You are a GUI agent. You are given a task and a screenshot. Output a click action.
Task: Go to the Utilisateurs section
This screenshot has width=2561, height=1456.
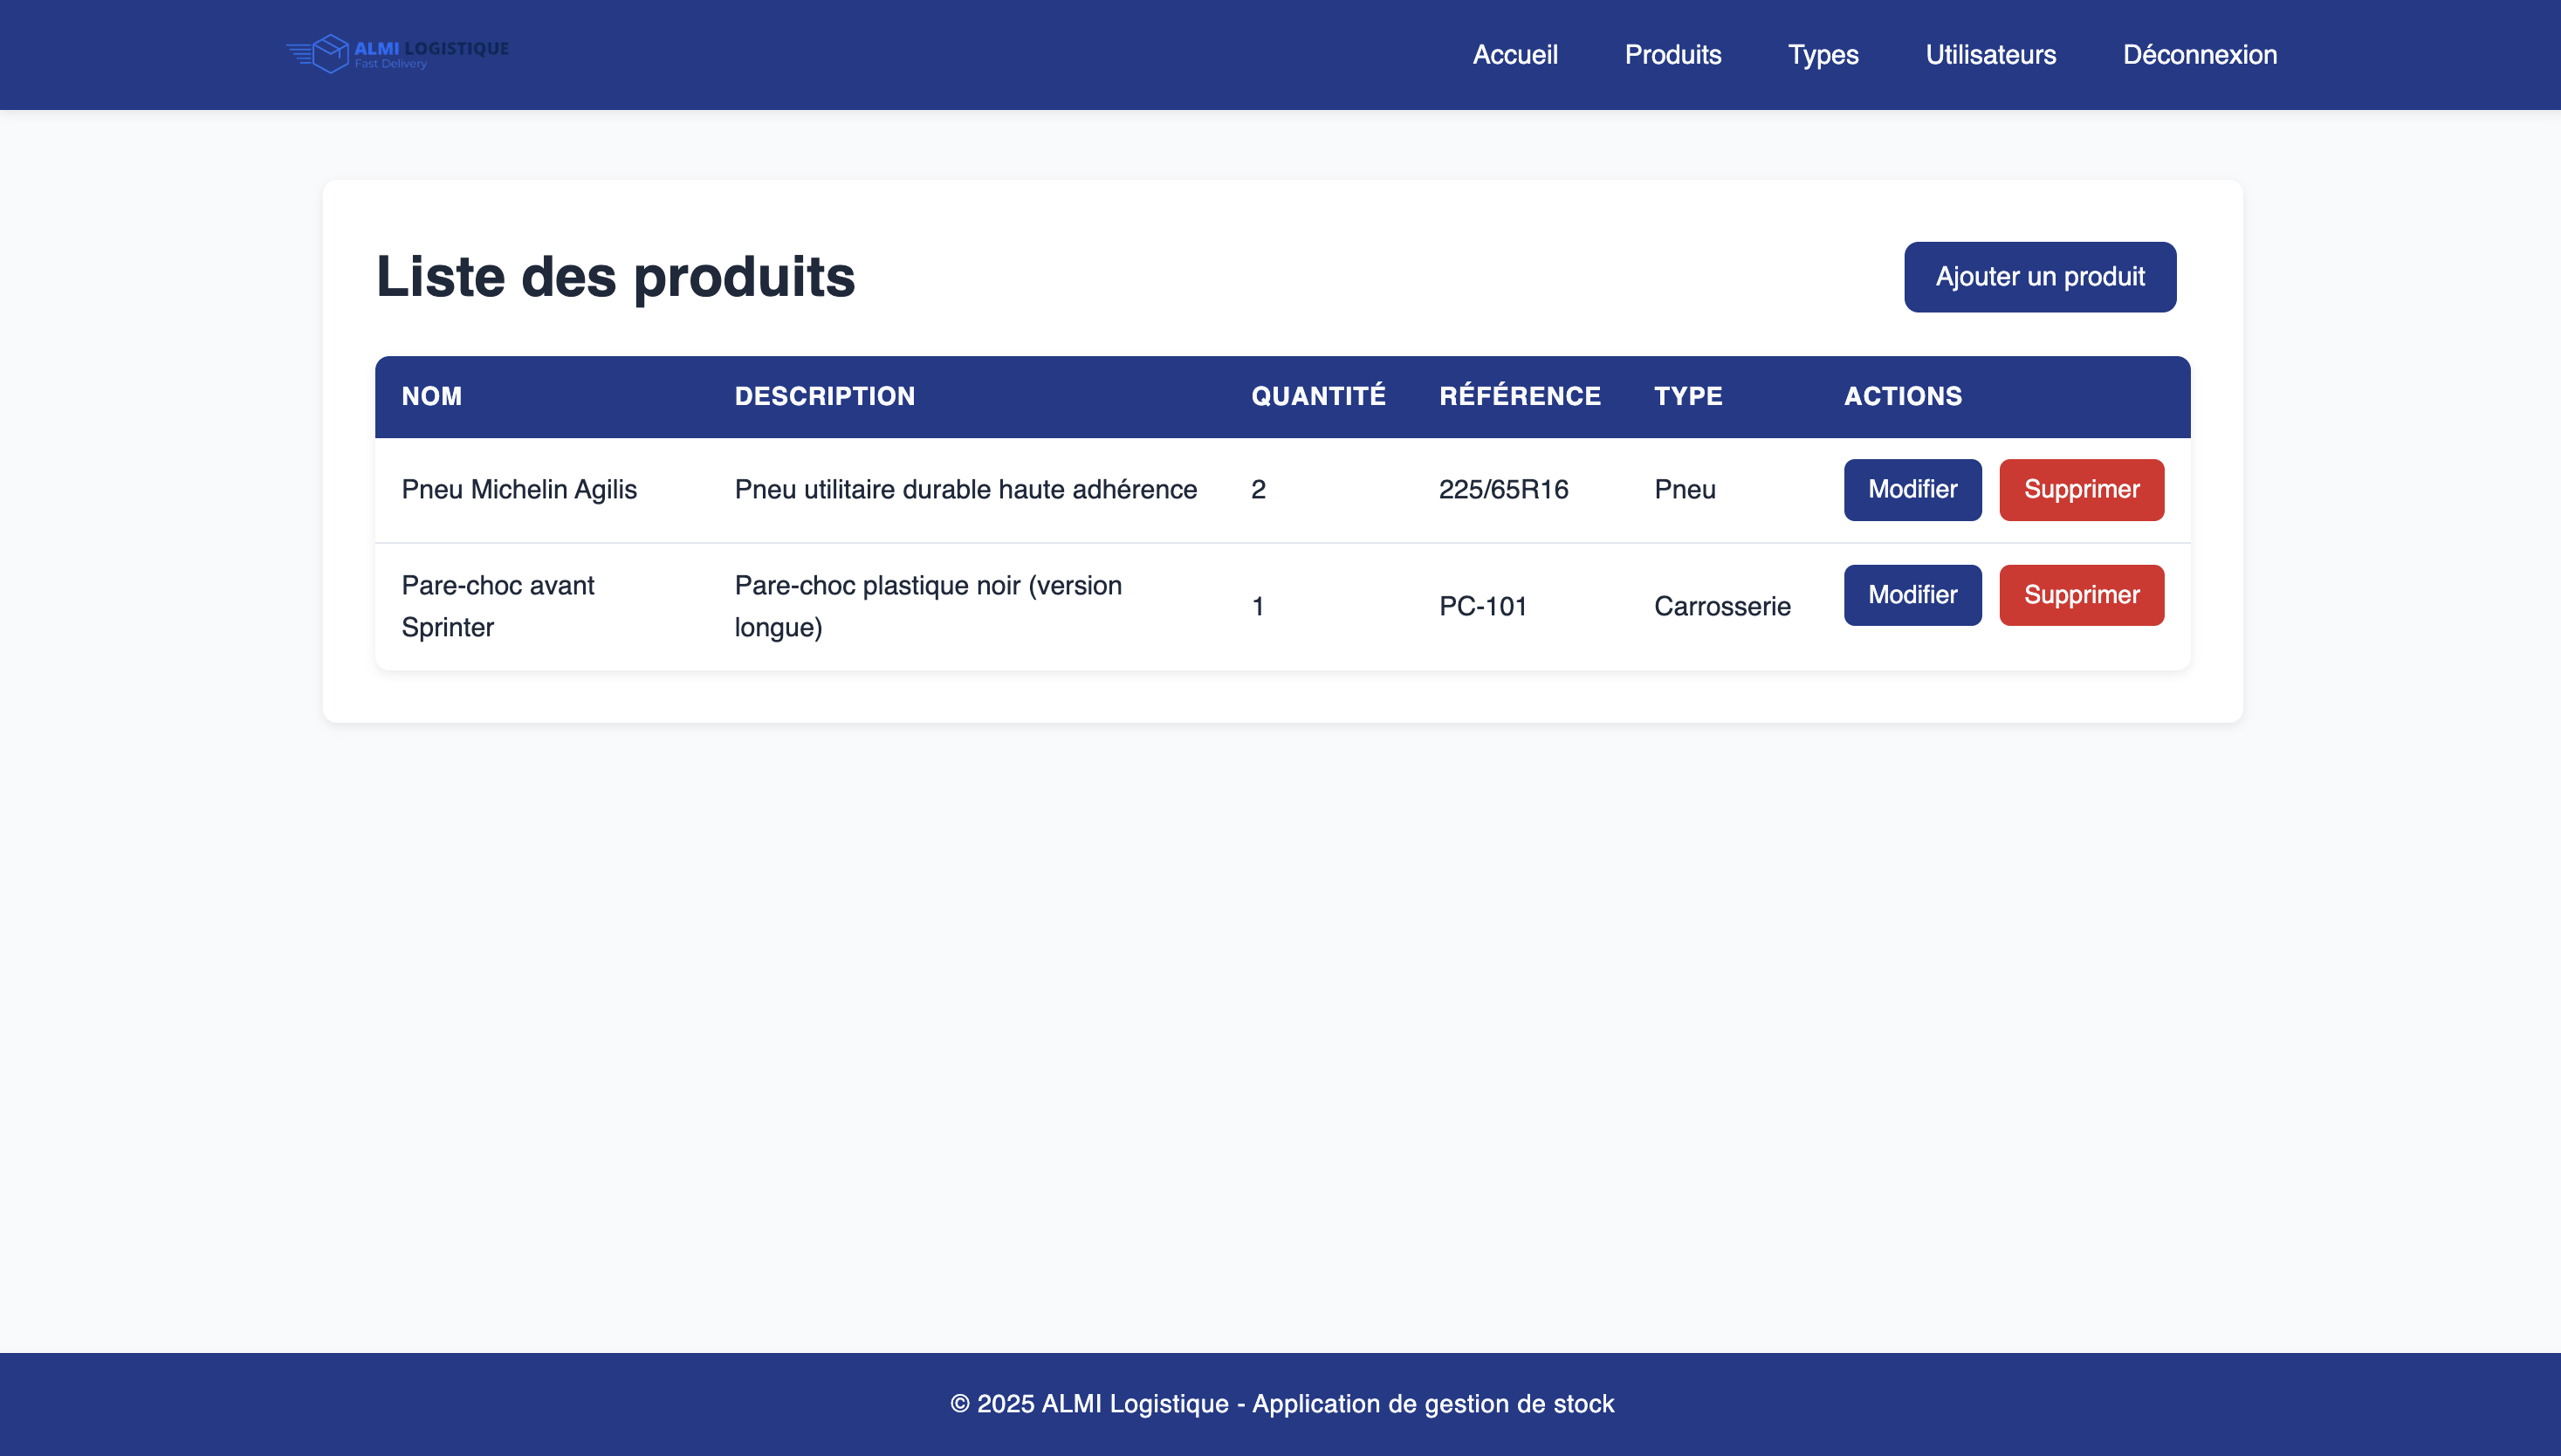point(1989,54)
